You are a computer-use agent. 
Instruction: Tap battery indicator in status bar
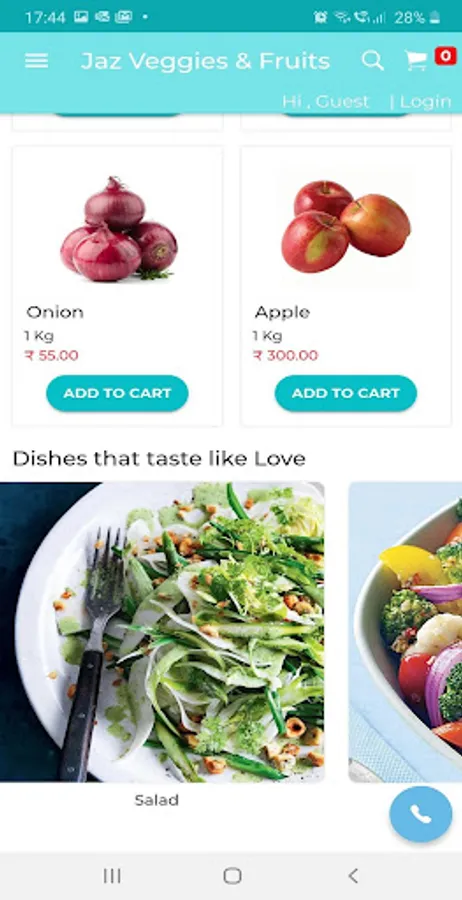[435, 17]
